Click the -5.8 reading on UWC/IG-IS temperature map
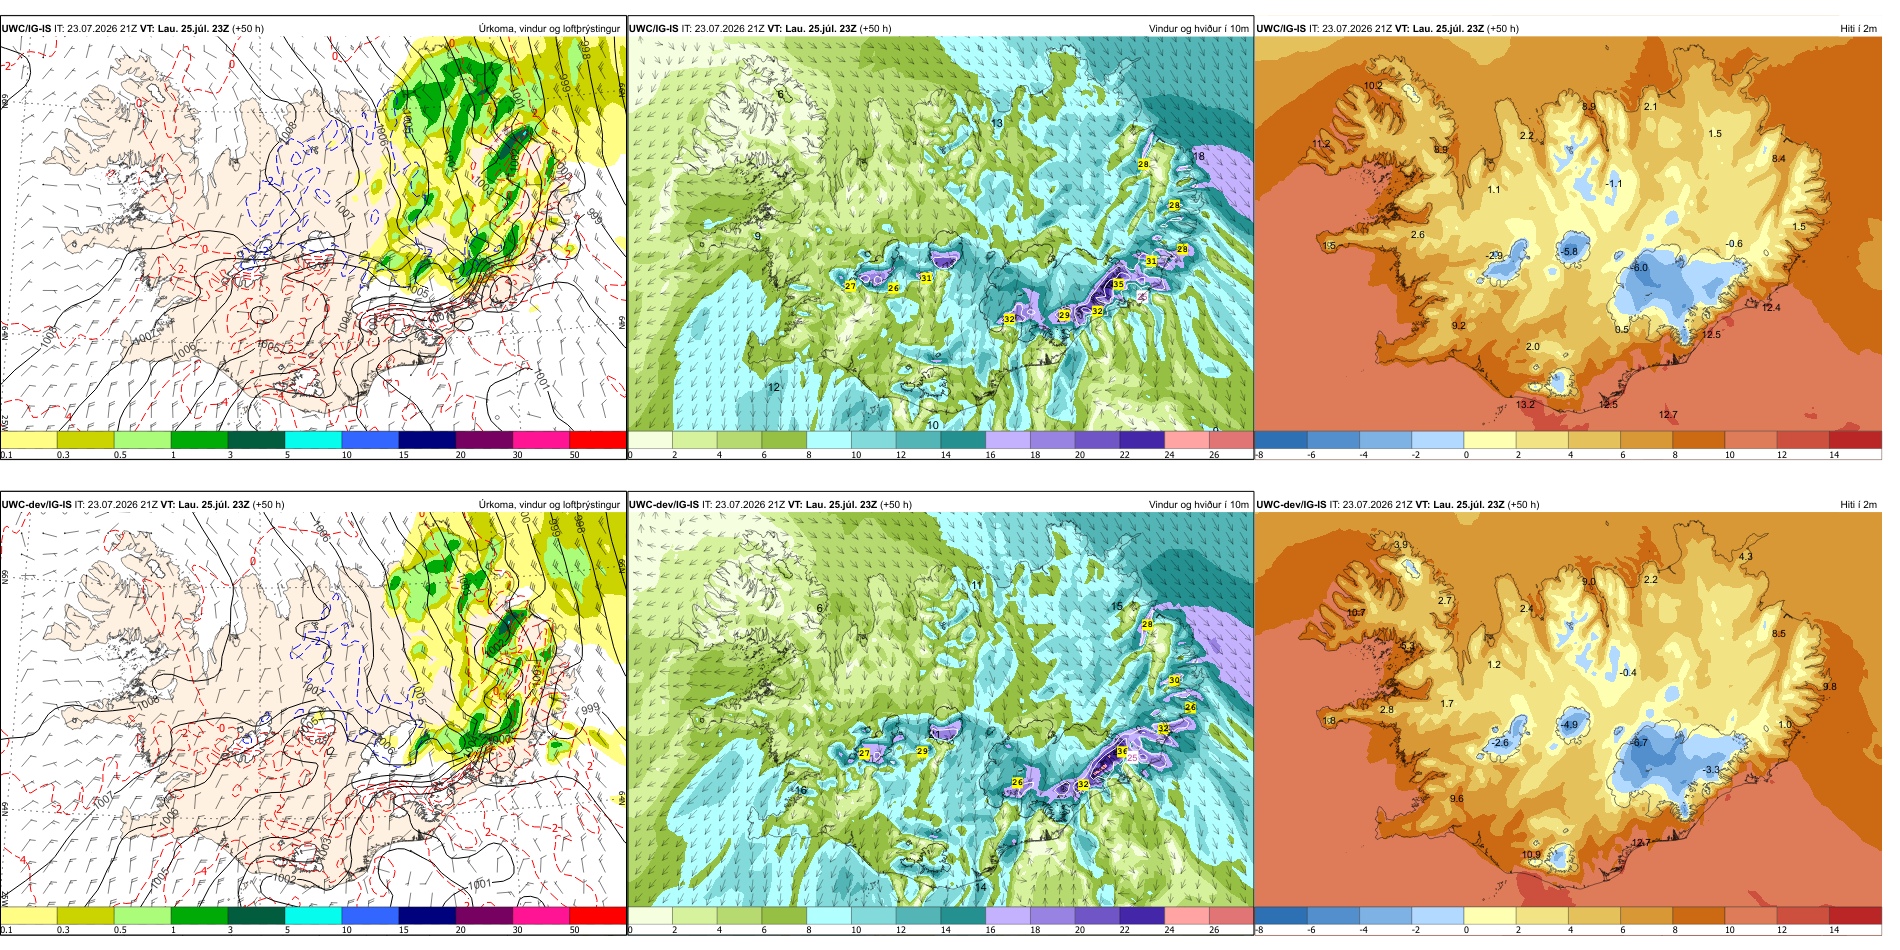1900x950 pixels. (x=1570, y=252)
